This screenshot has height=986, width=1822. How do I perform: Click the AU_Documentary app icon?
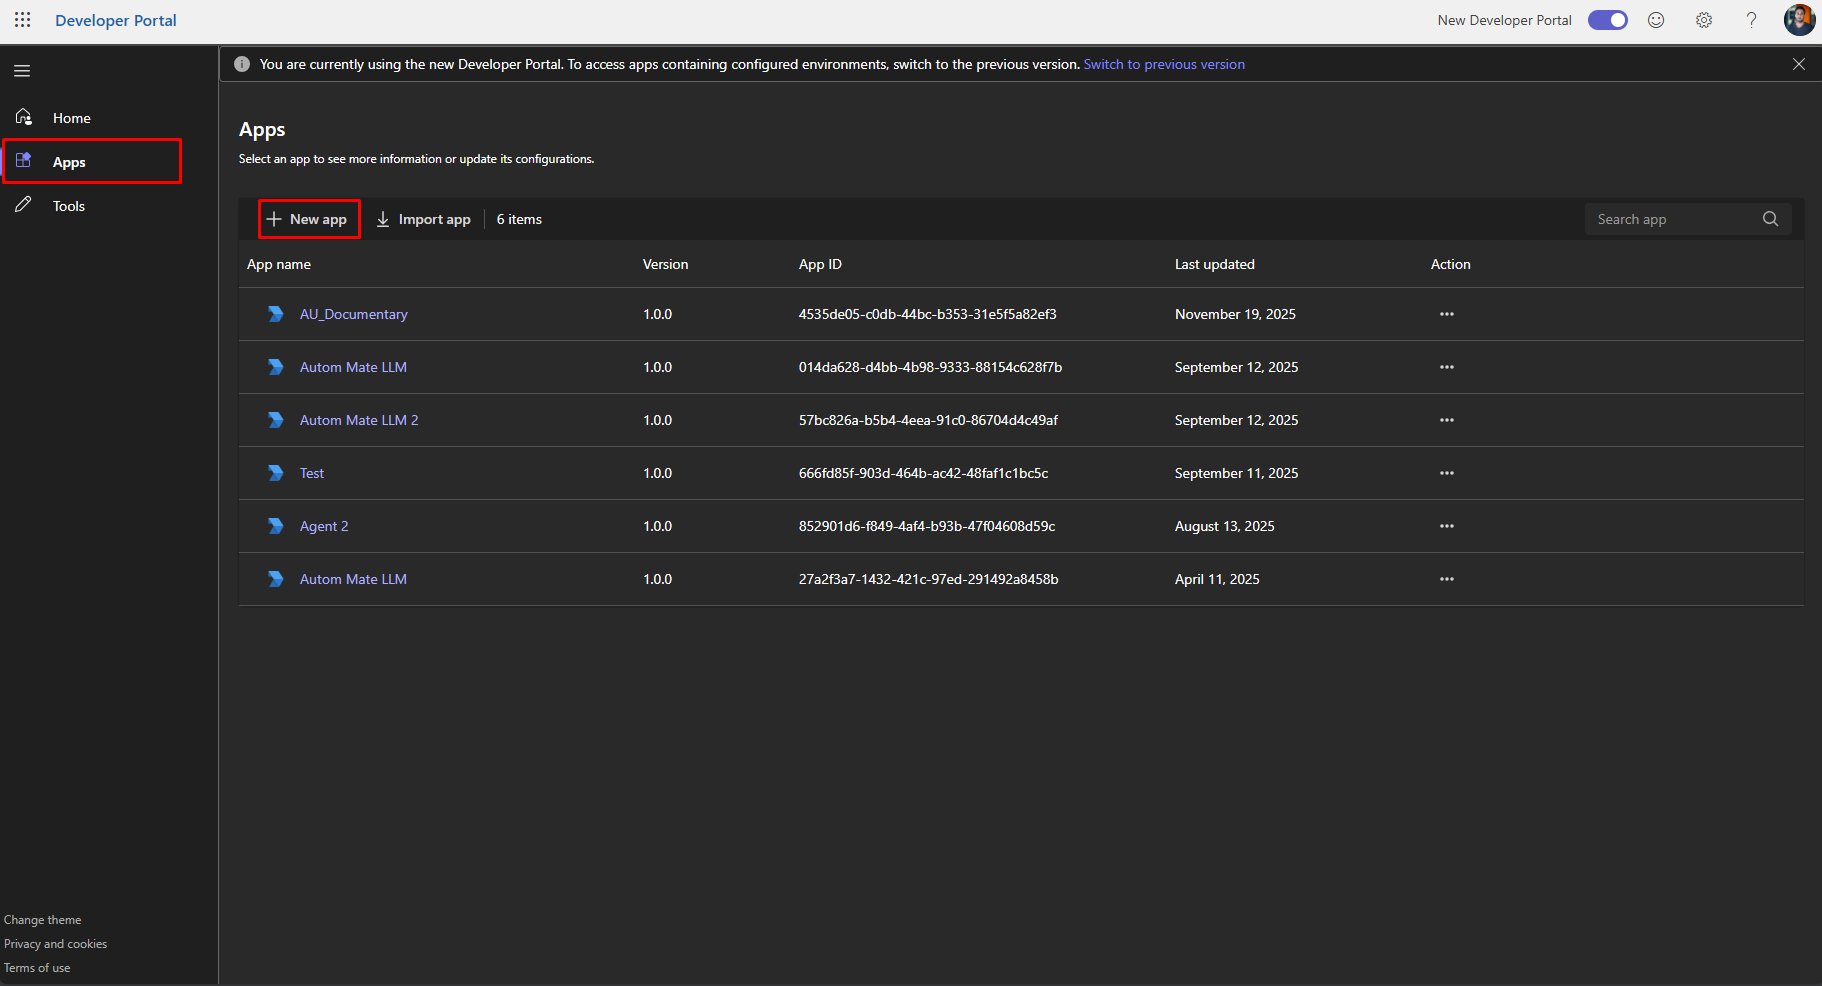276,314
